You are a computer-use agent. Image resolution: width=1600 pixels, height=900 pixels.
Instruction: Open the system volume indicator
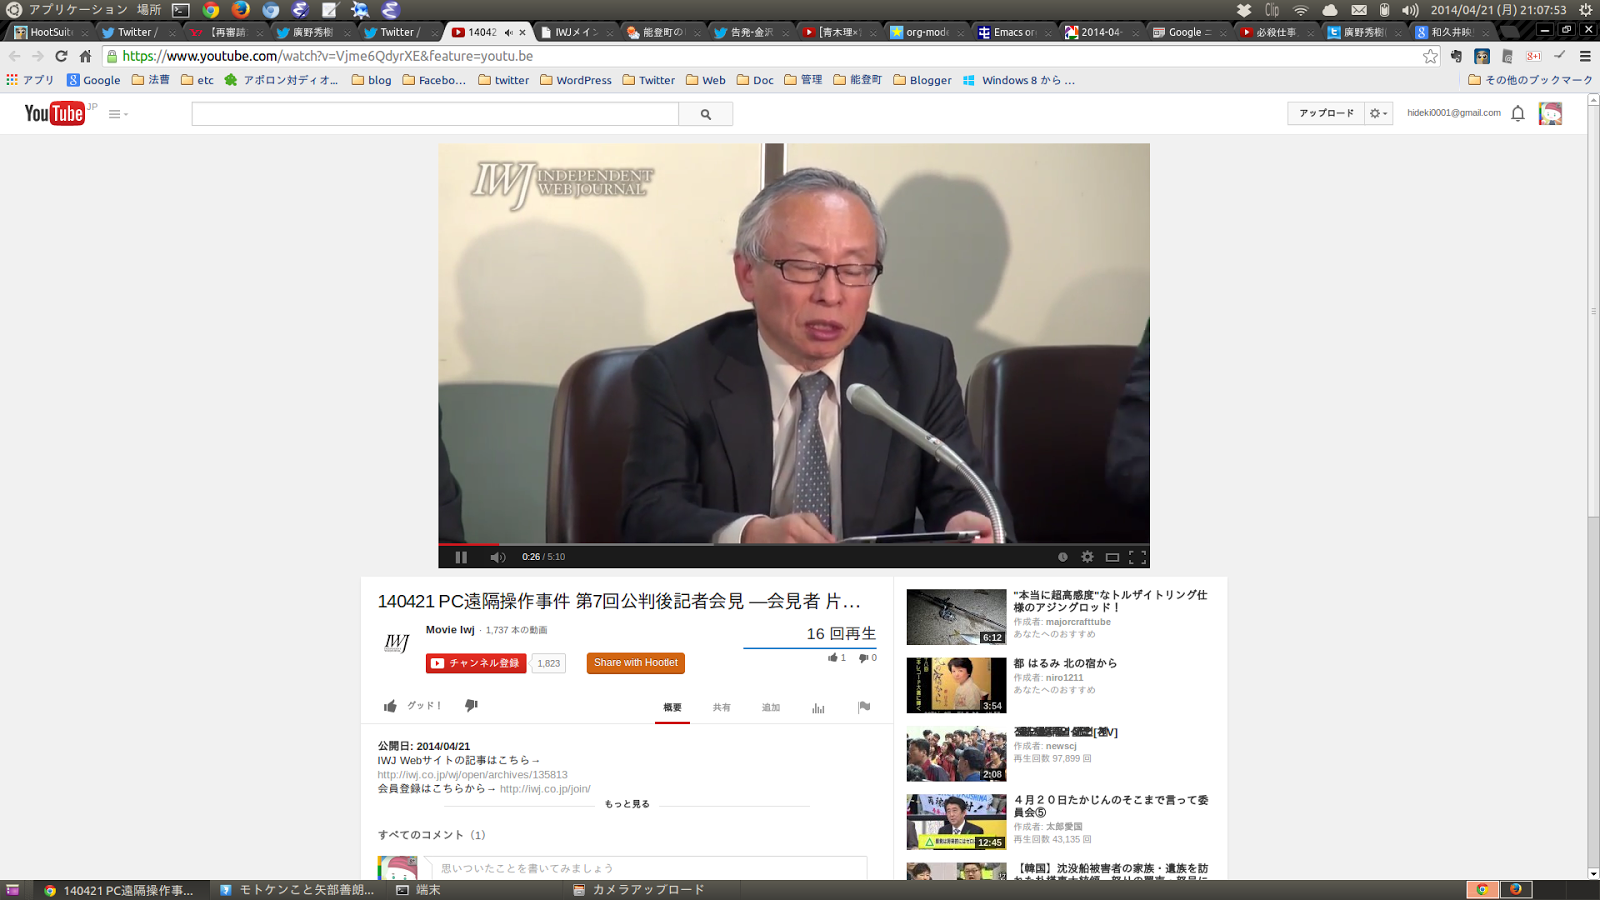coord(1410,10)
